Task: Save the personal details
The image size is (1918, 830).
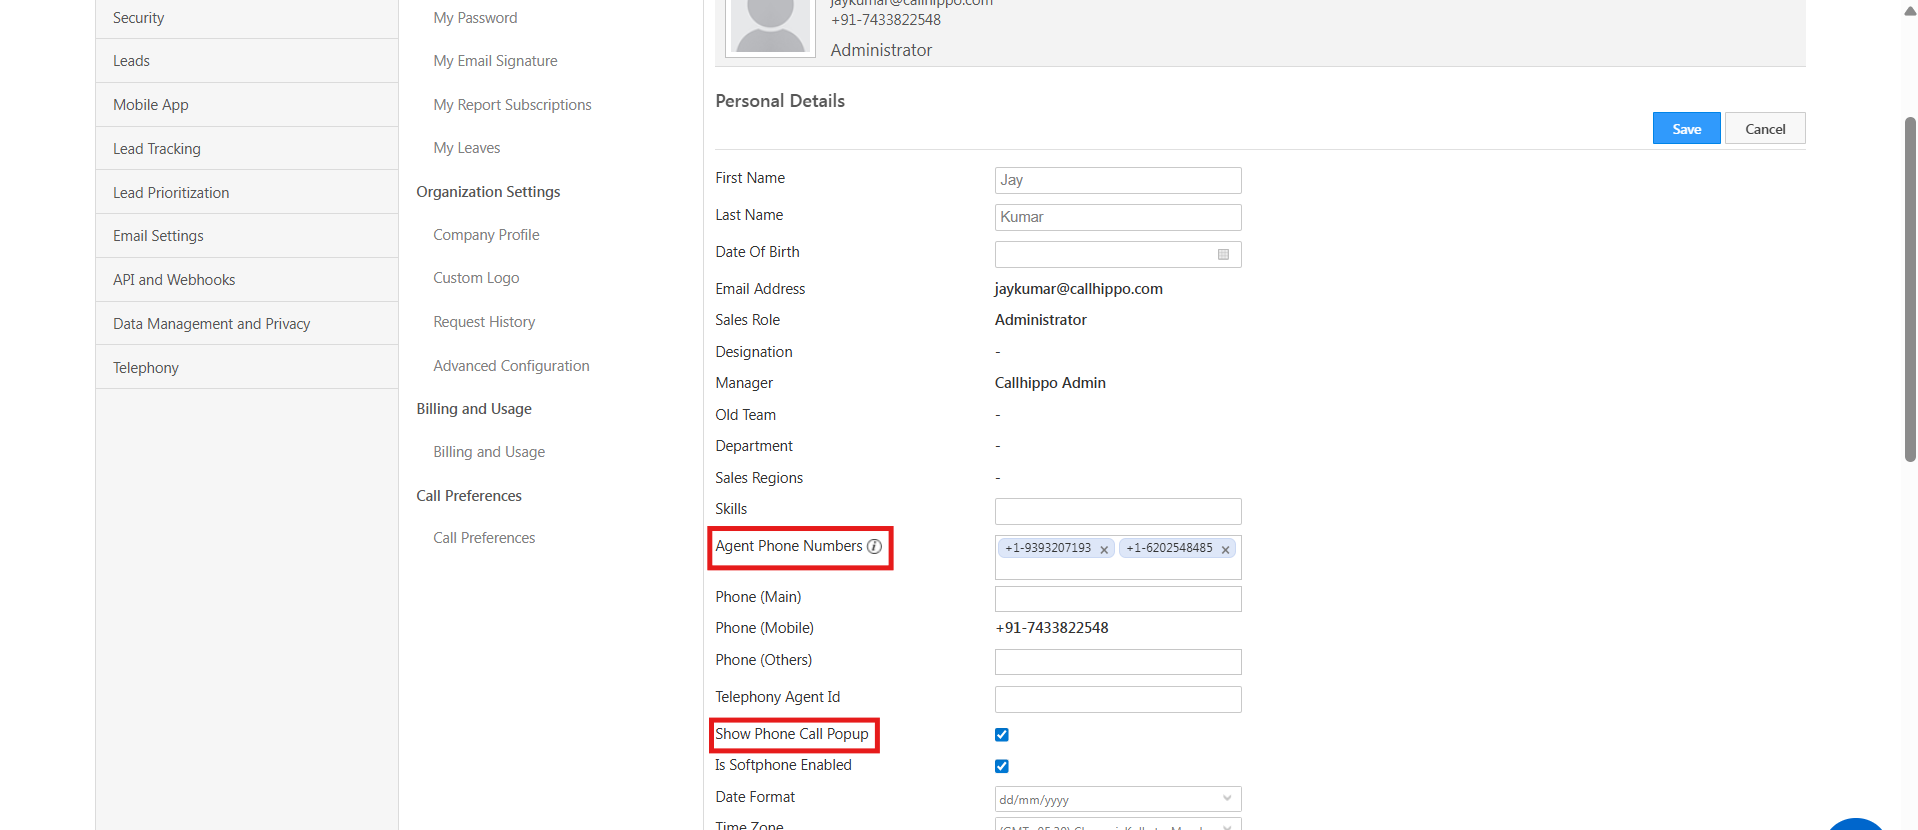Action: coord(1686,128)
